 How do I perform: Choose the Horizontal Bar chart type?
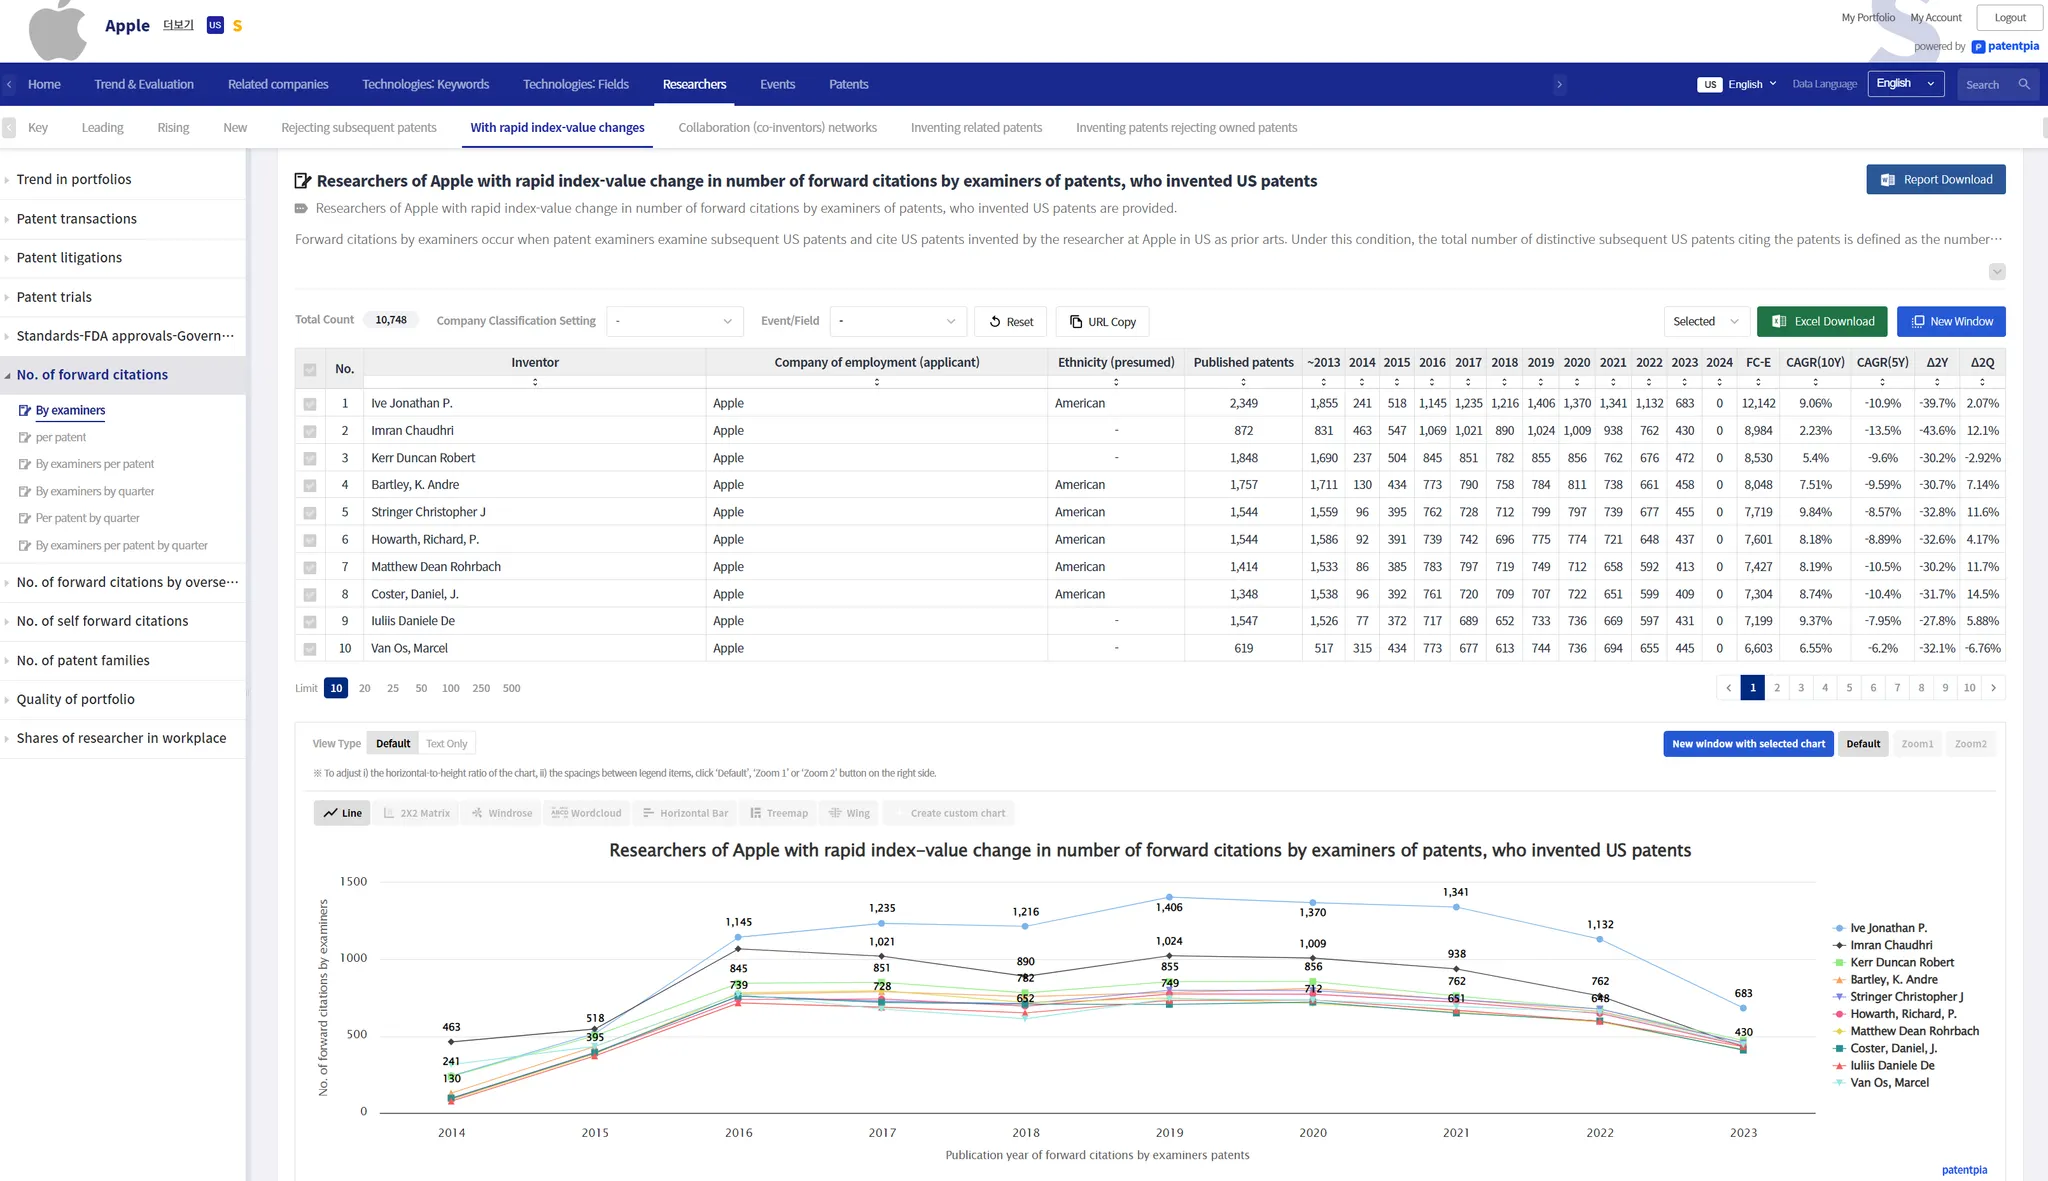685,813
